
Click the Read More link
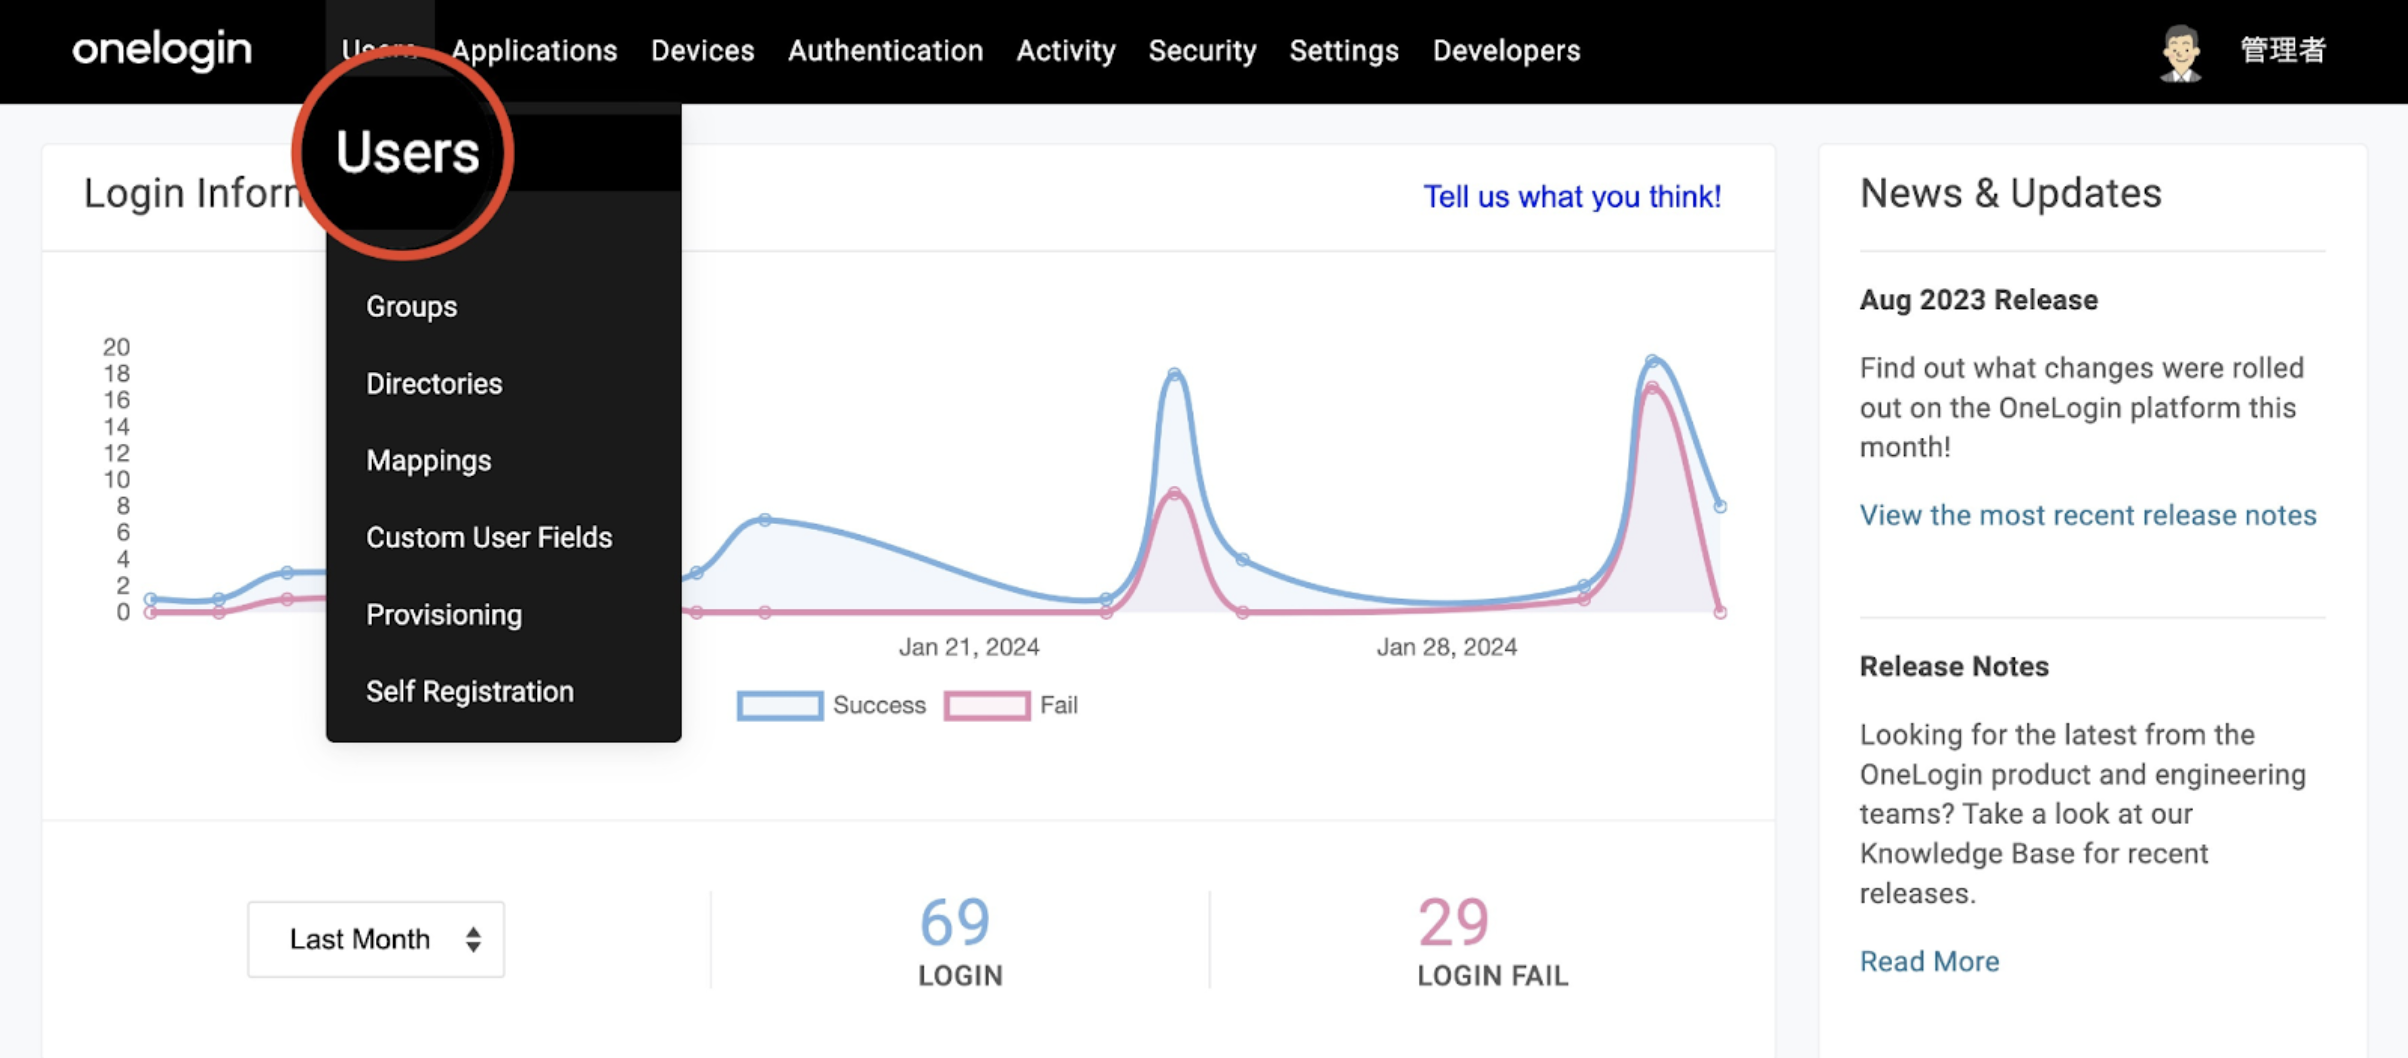(x=1929, y=960)
